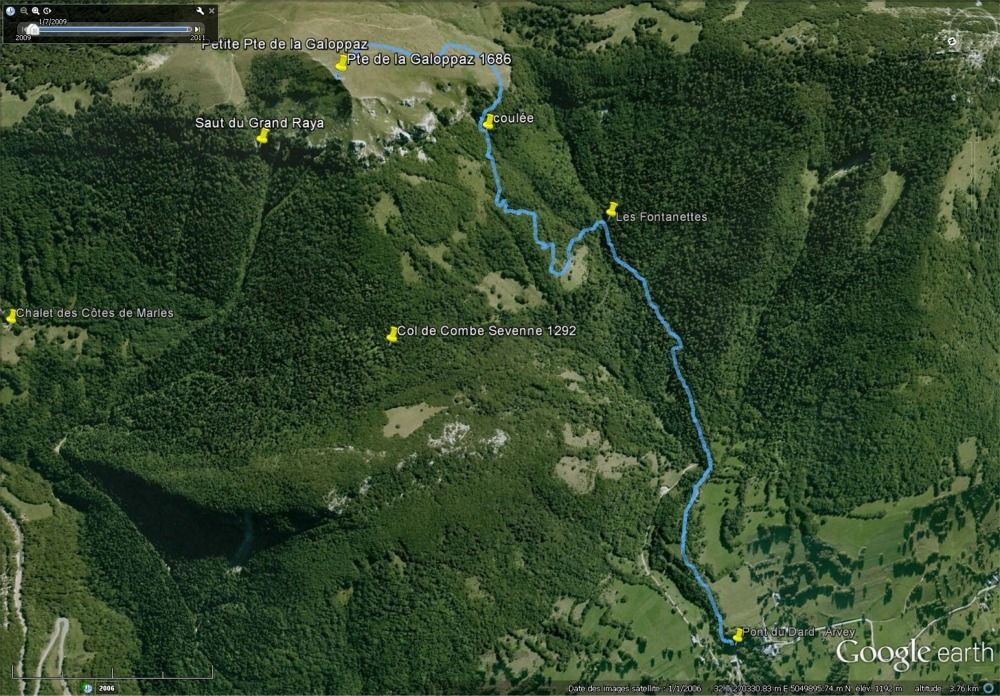Screen dimensions: 1000x696
Task: Step the time slider forward to the next date
Action: [x=197, y=29]
